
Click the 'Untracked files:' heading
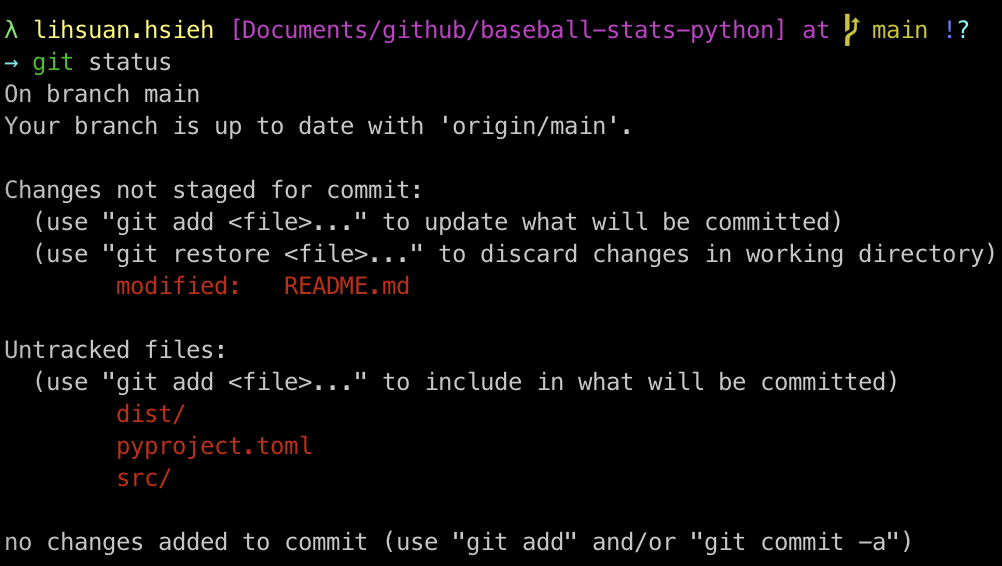pos(116,350)
